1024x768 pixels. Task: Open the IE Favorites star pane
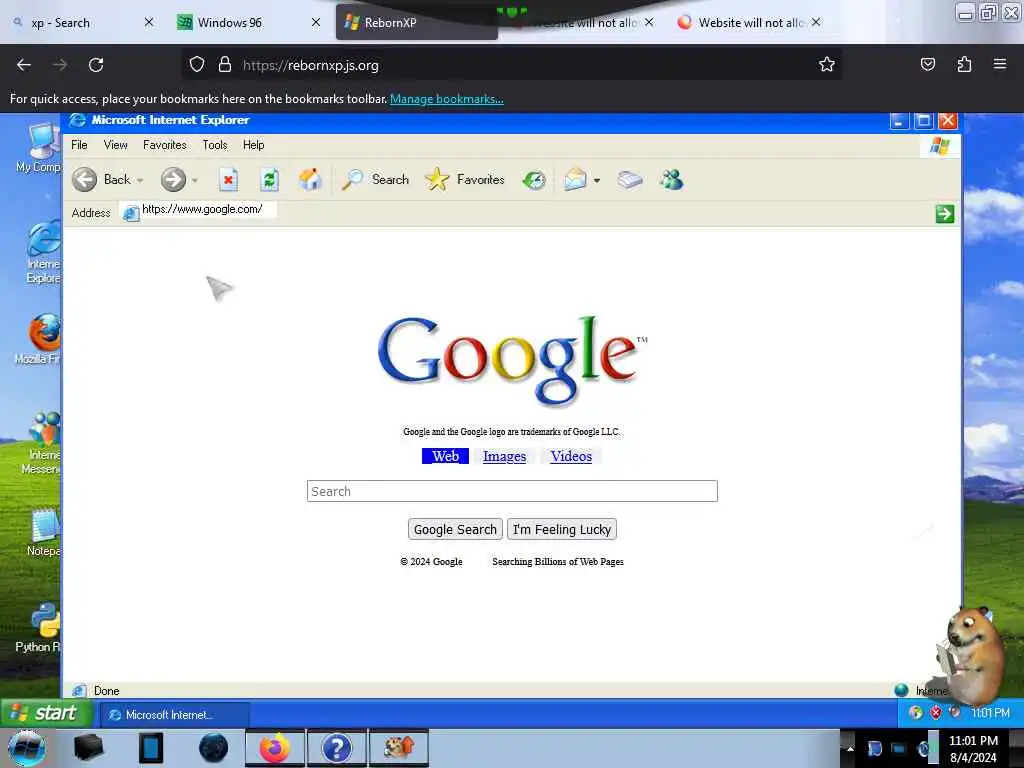coord(464,180)
